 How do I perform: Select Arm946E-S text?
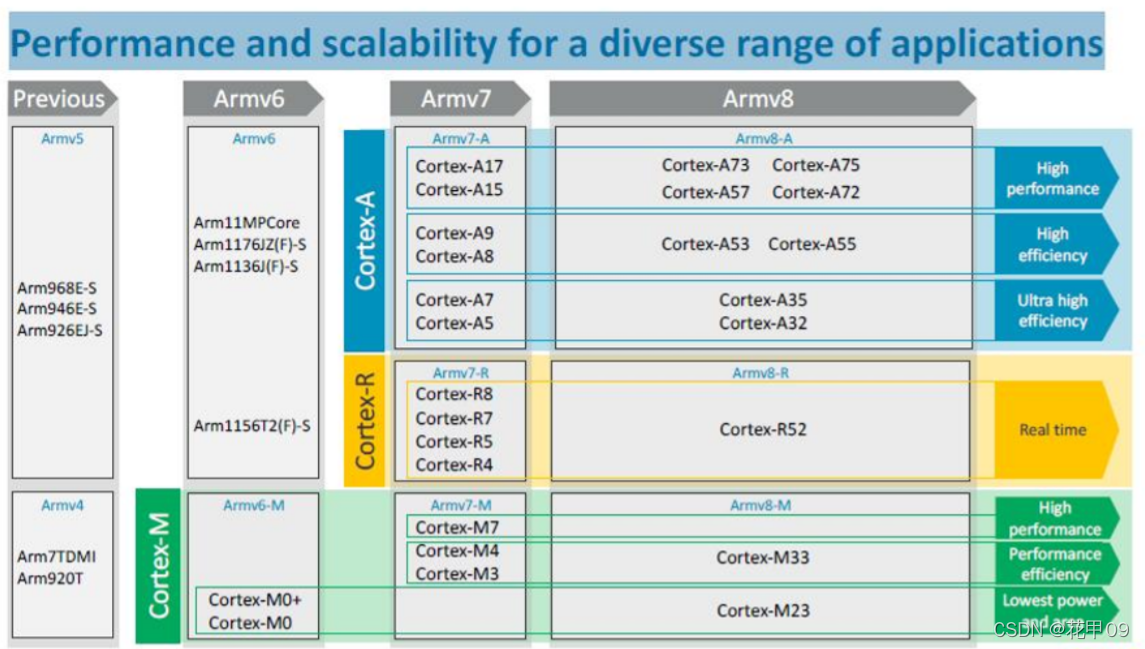point(57,309)
